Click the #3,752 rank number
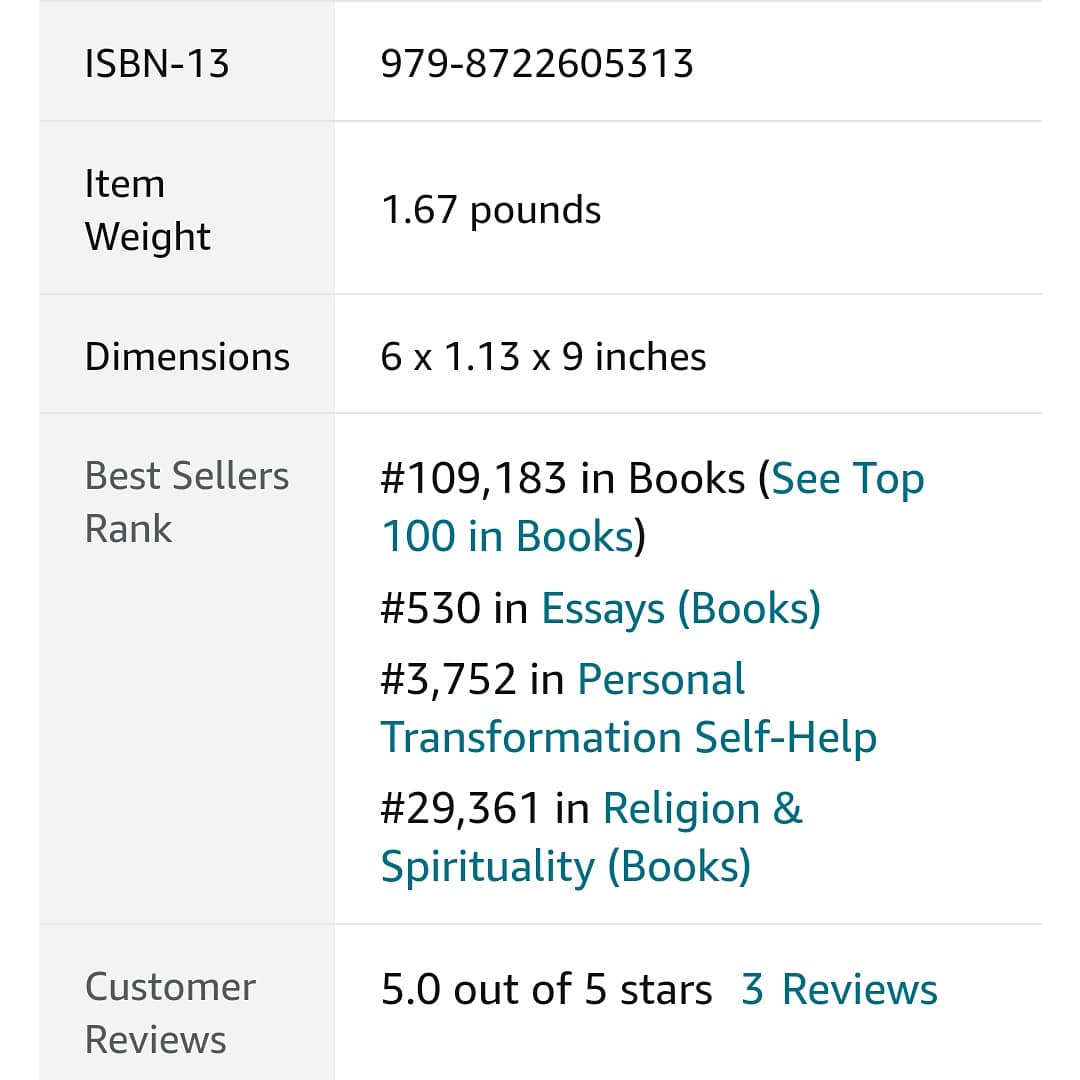The width and height of the screenshot is (1080, 1080). tap(449, 679)
